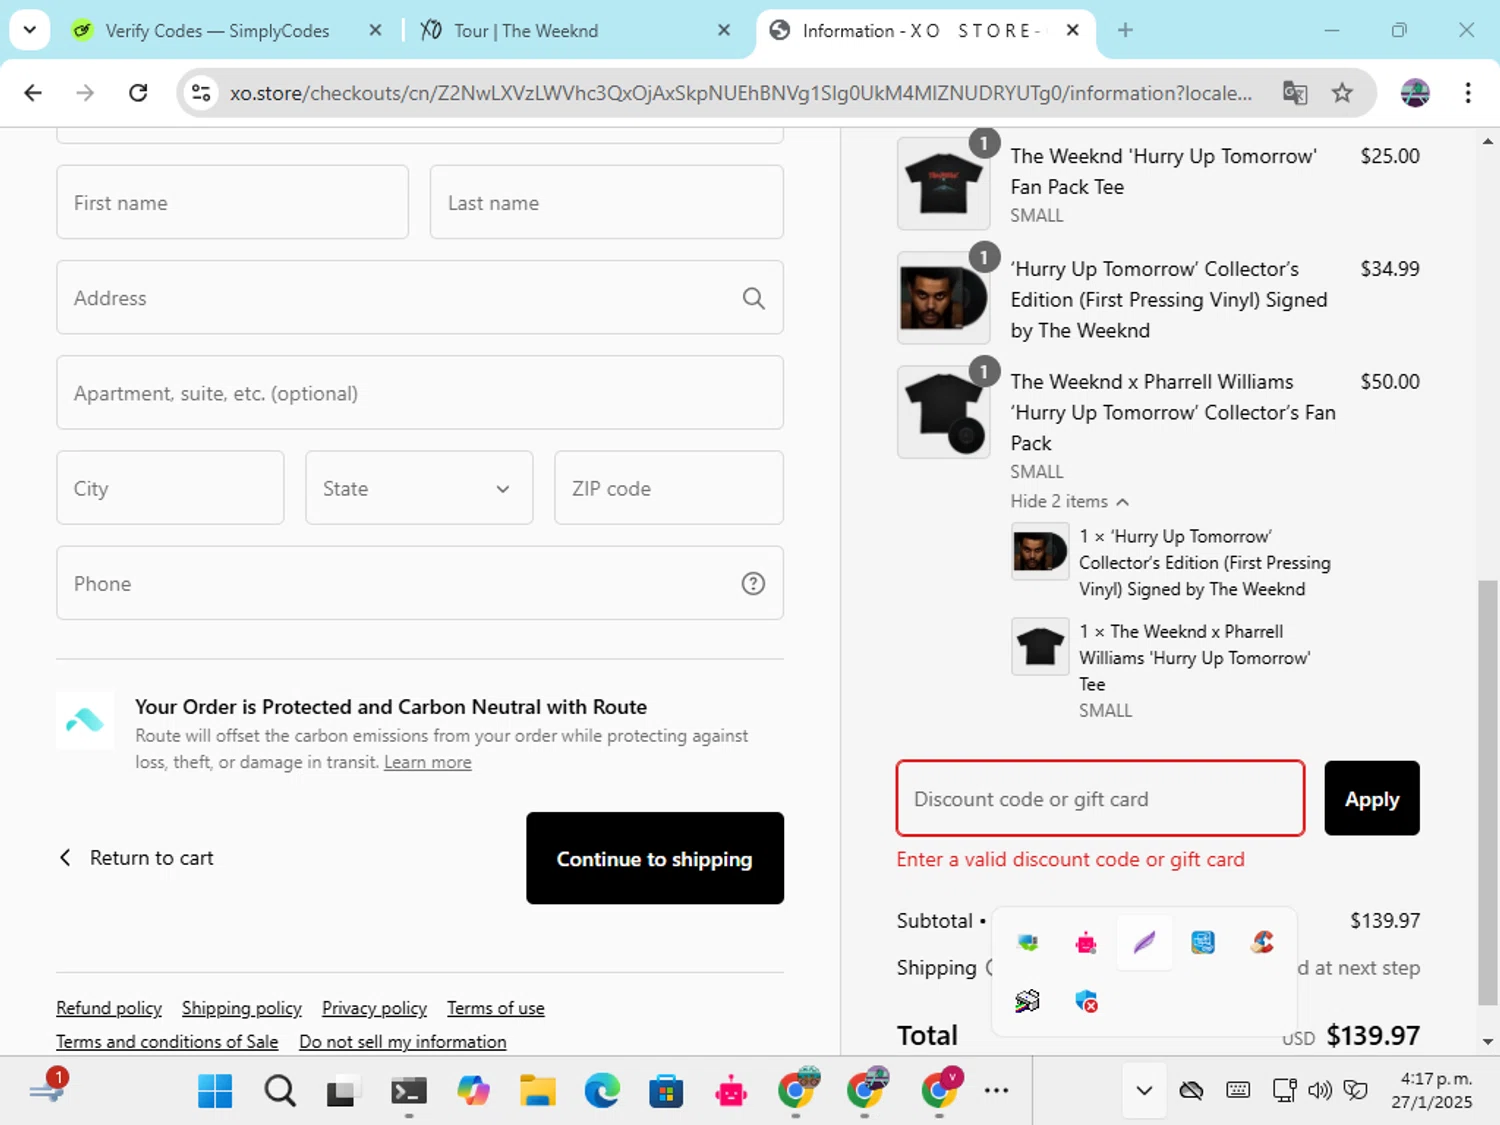Image resolution: width=1500 pixels, height=1125 pixels.
Task: Open a new browser tab
Action: click(x=1125, y=30)
